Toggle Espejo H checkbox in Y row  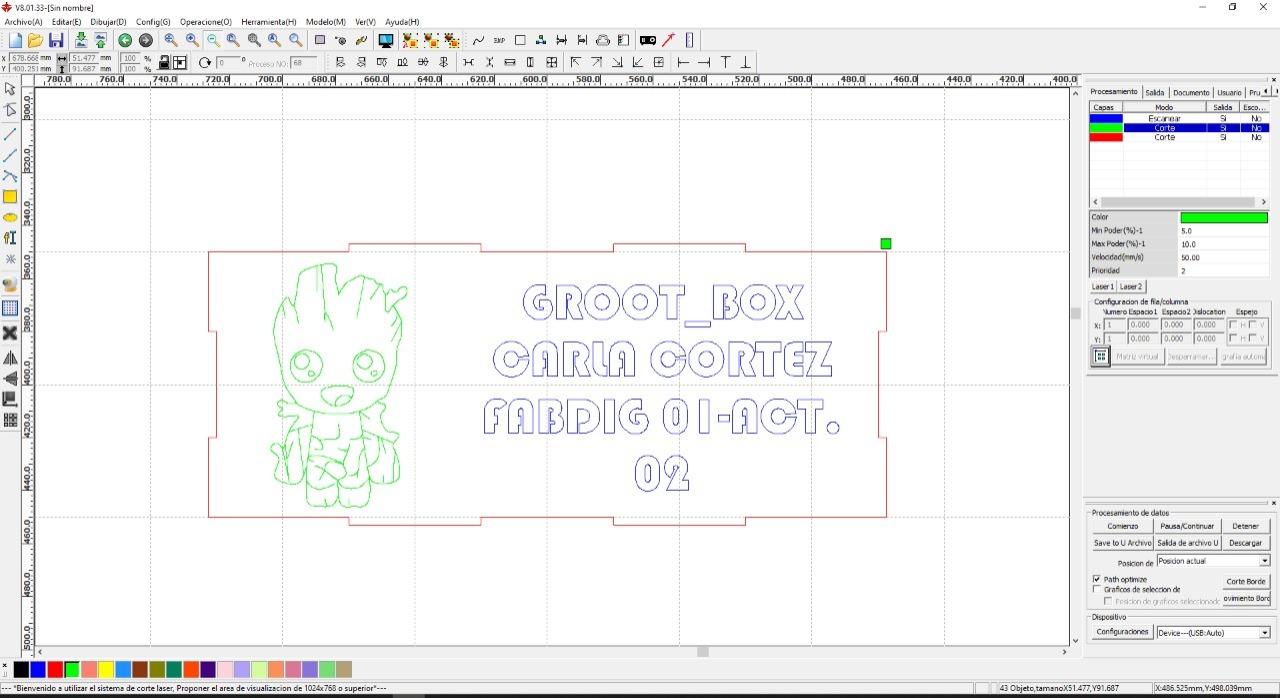pyautogui.click(x=1232, y=338)
